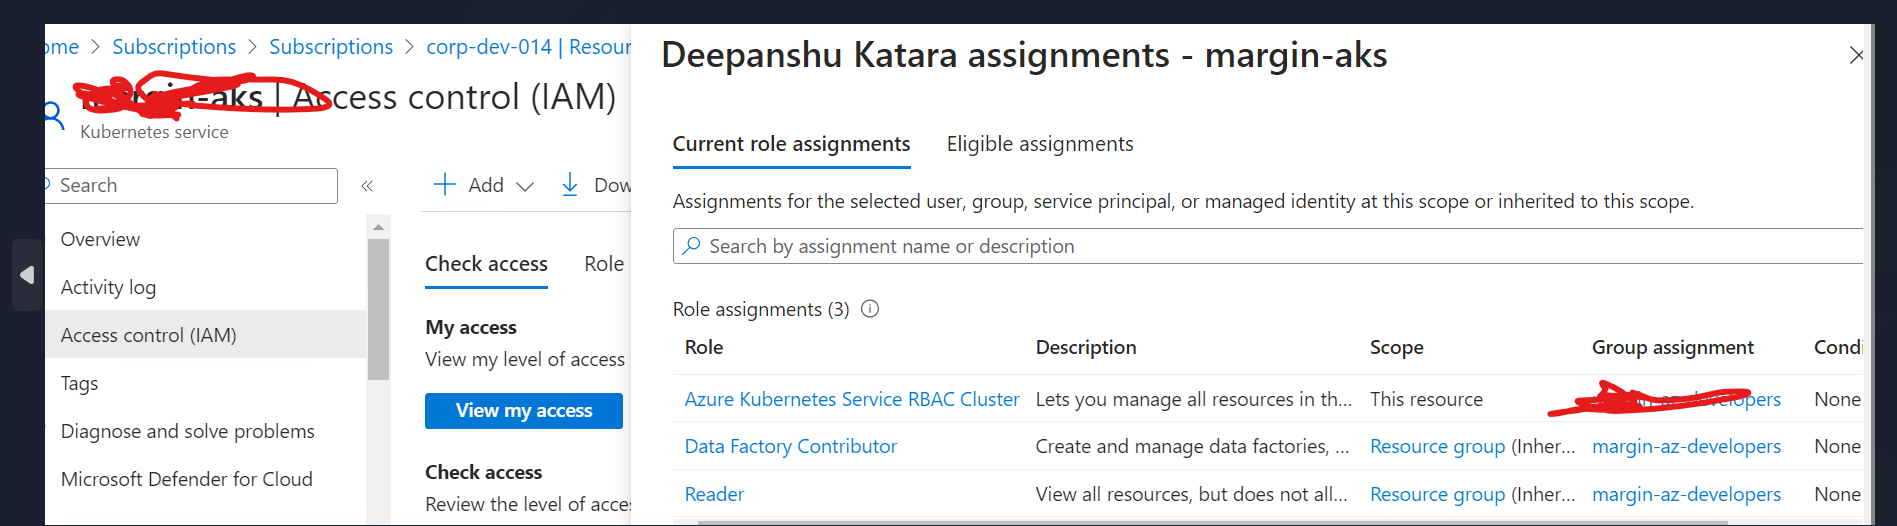The height and width of the screenshot is (526, 1897).
Task: Click the Group assignment column header
Action: (1673, 347)
